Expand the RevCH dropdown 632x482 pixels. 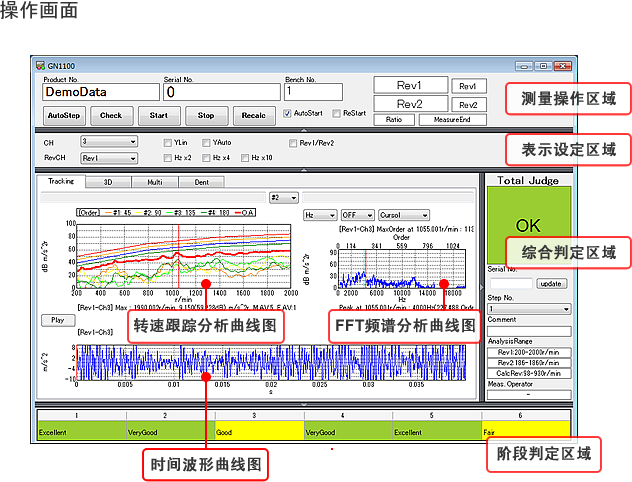109,158
